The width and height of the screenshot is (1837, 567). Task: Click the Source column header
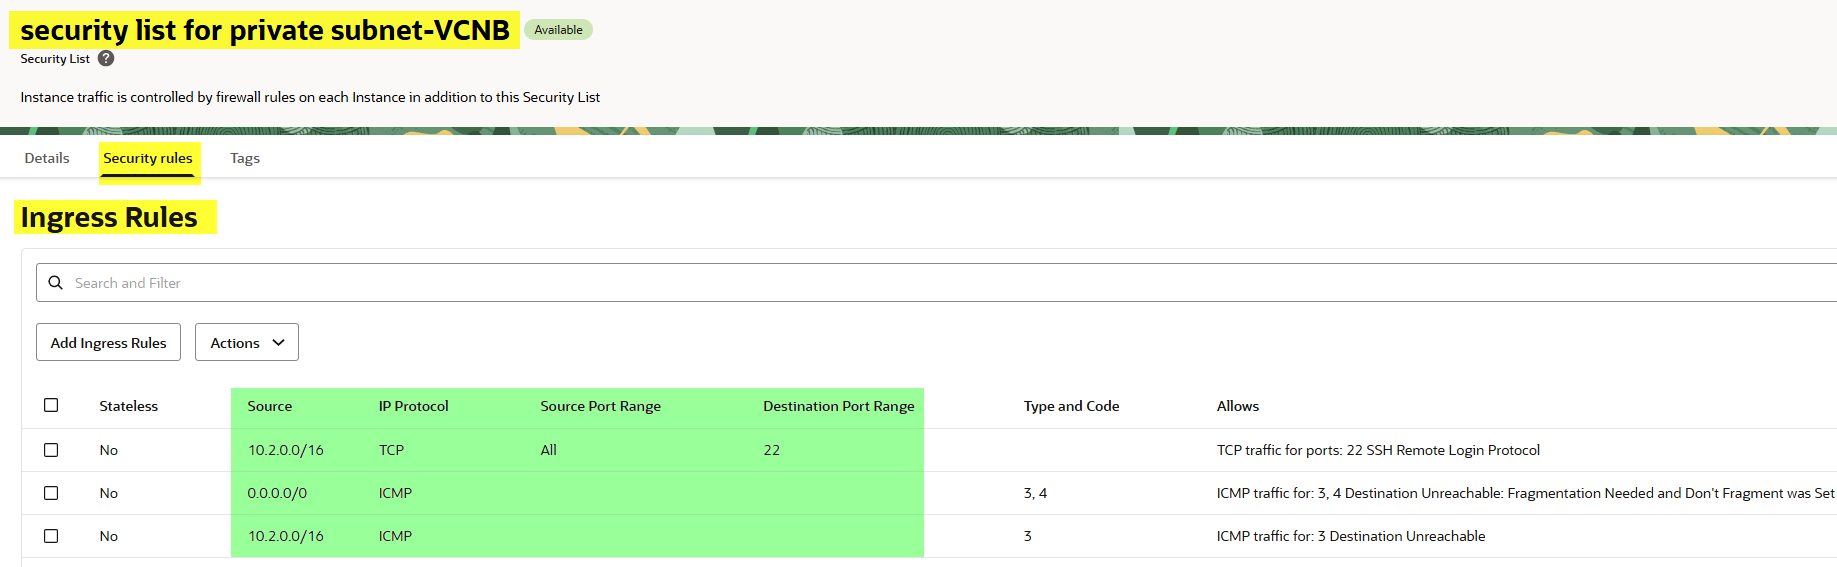(270, 406)
